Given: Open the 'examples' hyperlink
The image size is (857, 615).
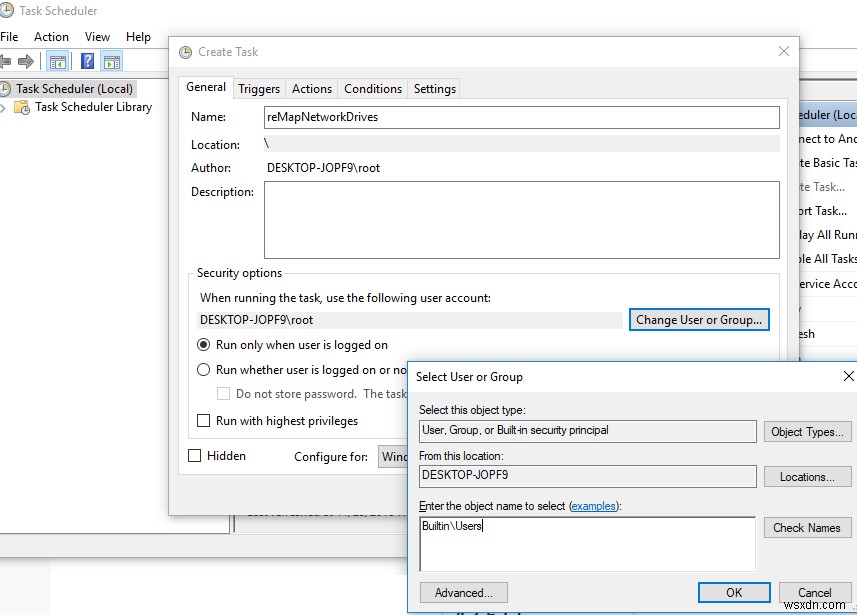Looking at the screenshot, I should (594, 506).
